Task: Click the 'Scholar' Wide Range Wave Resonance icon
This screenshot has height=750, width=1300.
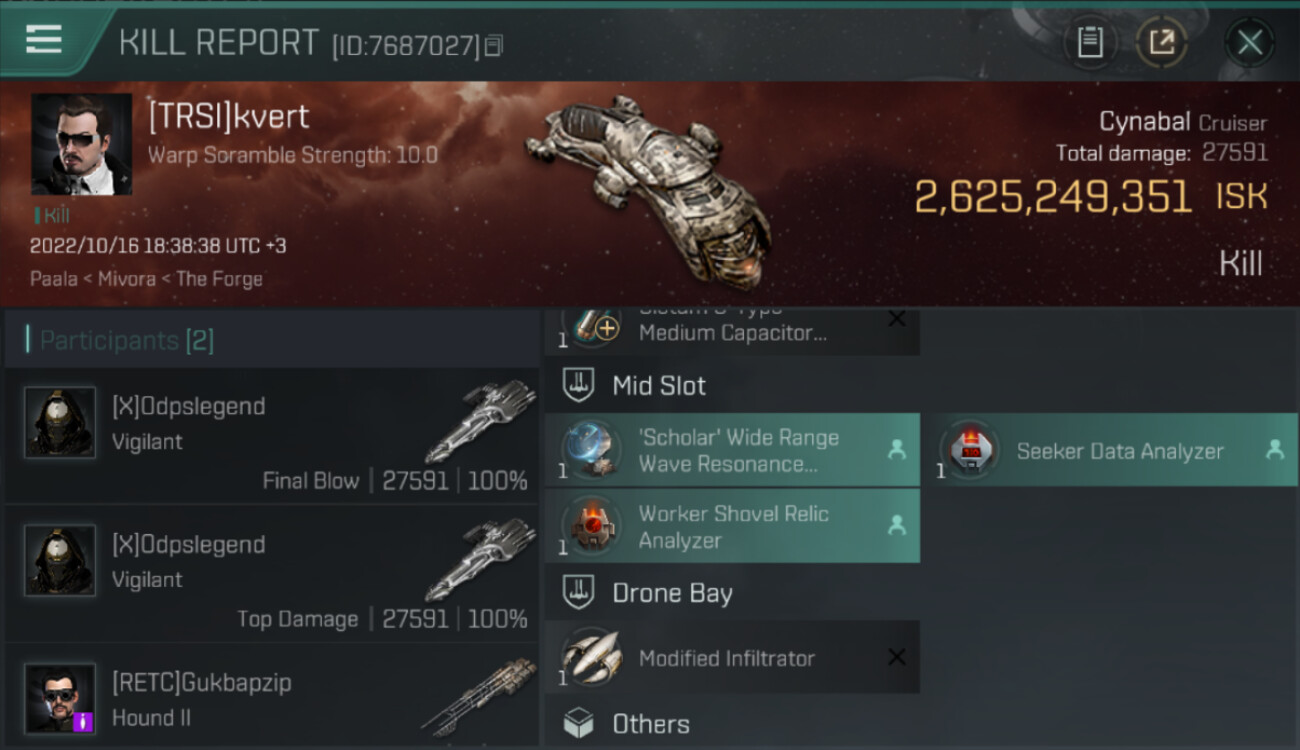Action: (x=590, y=450)
